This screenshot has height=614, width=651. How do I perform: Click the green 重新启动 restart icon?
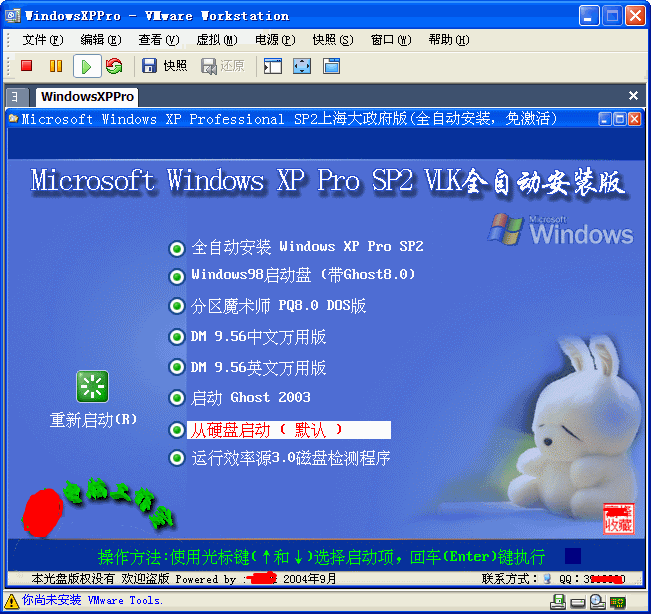click(x=93, y=387)
